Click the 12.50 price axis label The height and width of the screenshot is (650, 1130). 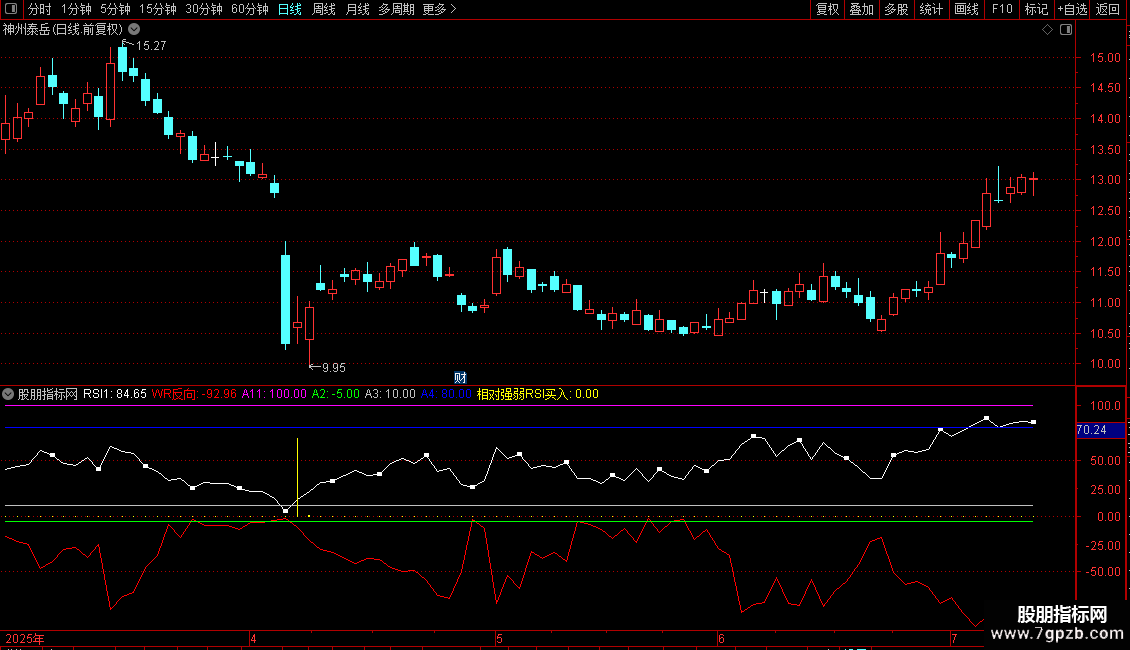[x=1105, y=211]
